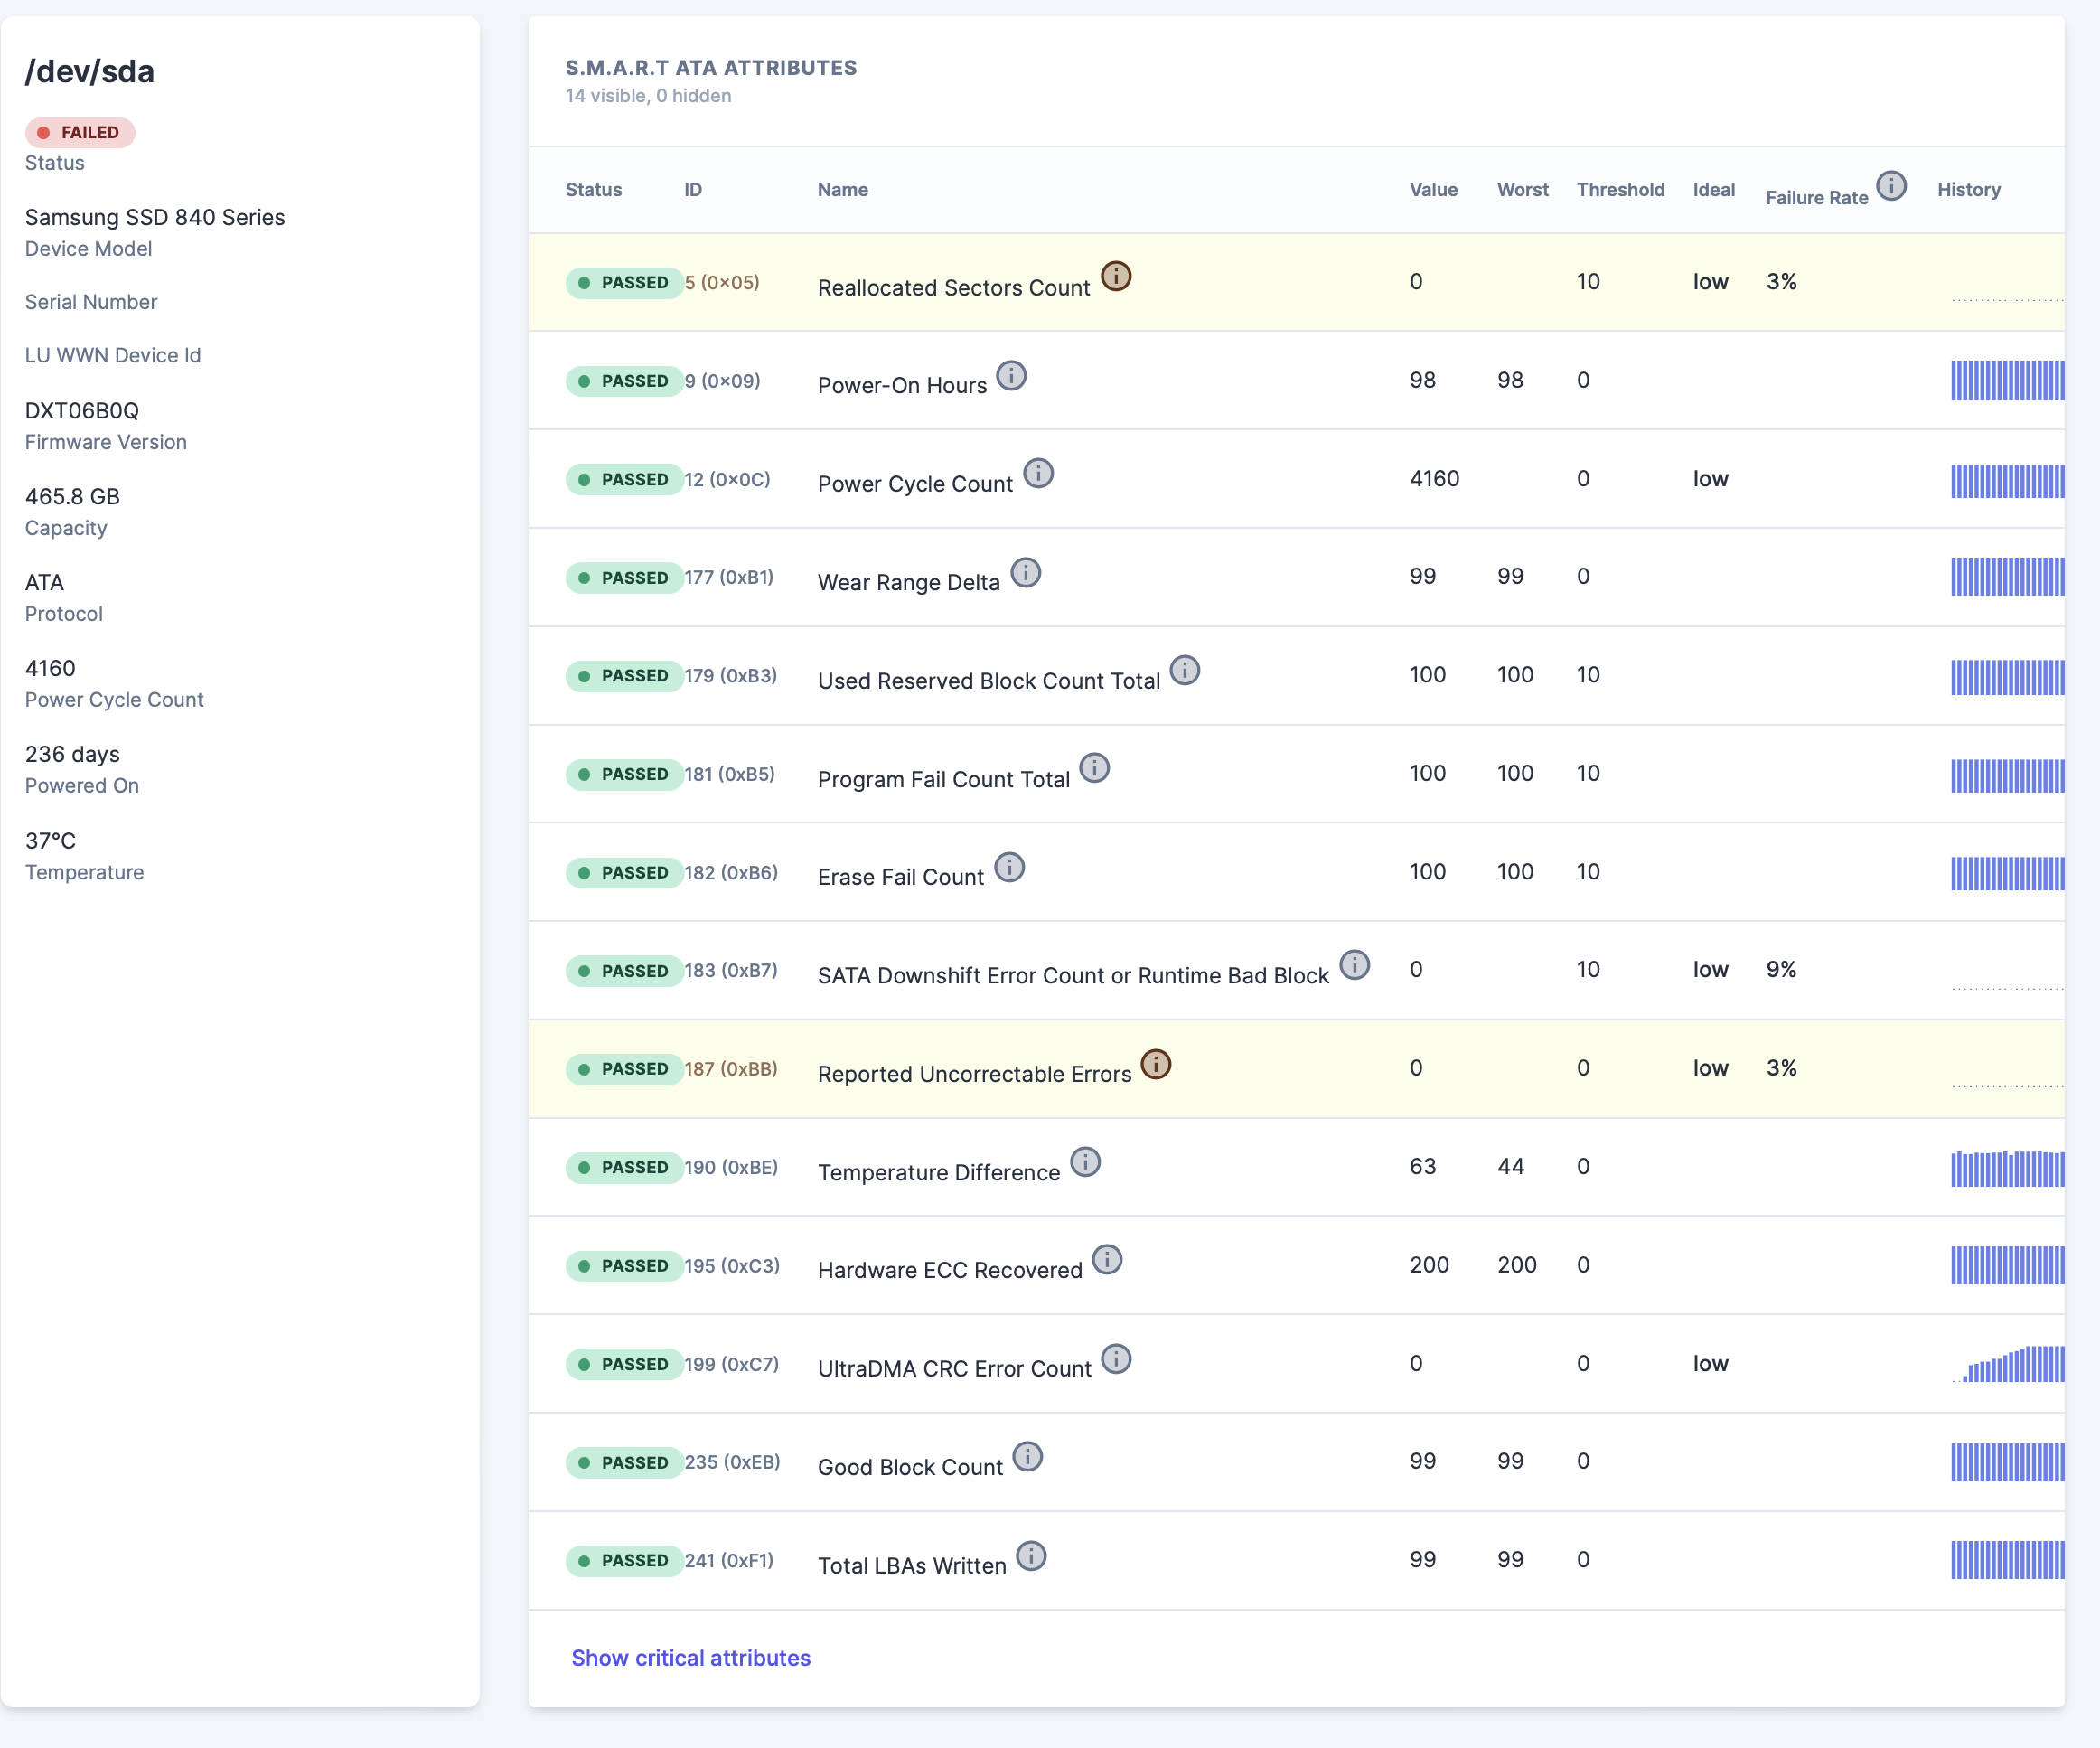This screenshot has width=2100, height=1748.
Task: Open info for Hardware ECC Recovered attribute
Action: (x=1108, y=1260)
